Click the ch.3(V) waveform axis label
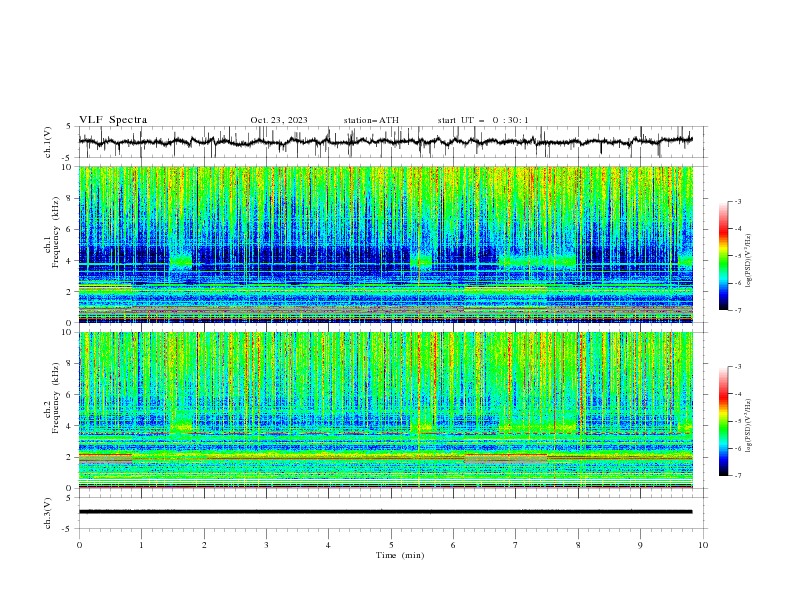Image resolution: width=792 pixels, height=612 pixels. [x=48, y=513]
